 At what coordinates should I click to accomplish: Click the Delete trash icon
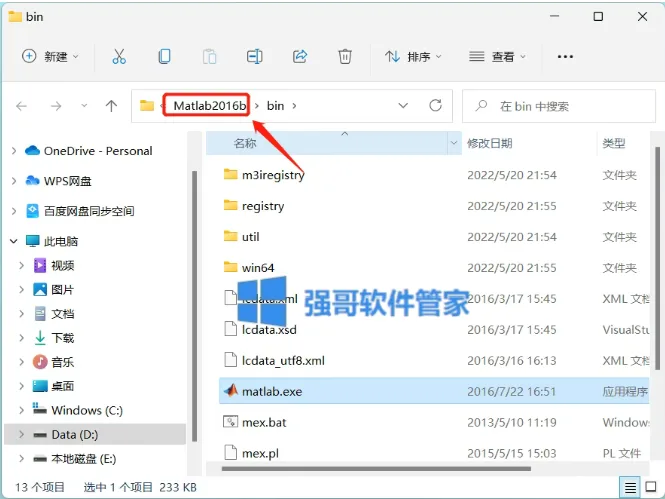(x=345, y=56)
